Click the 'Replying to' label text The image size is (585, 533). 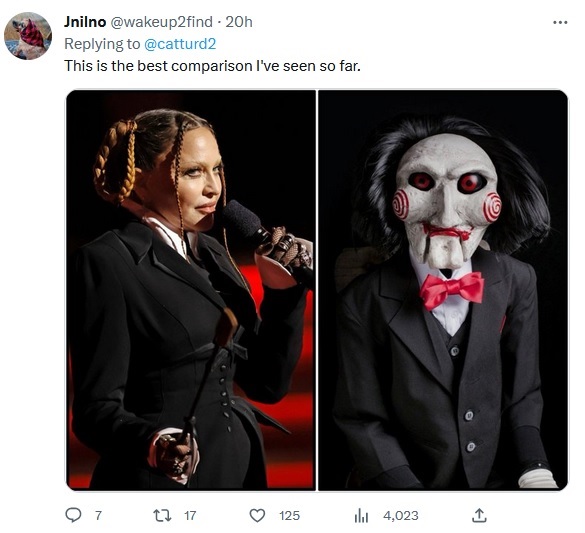pyautogui.click(x=102, y=44)
